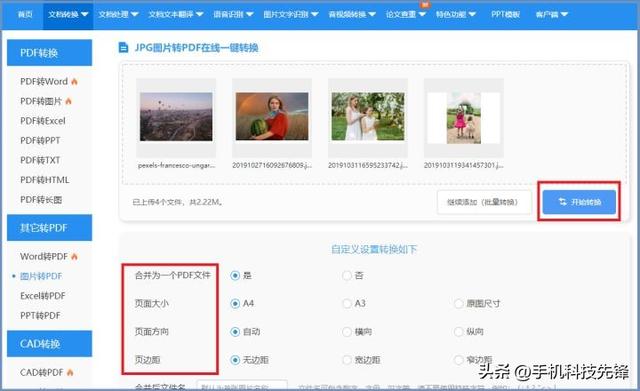Click the flame icon beside PDF转Word
Screen dimensions: 640x391
(74, 82)
